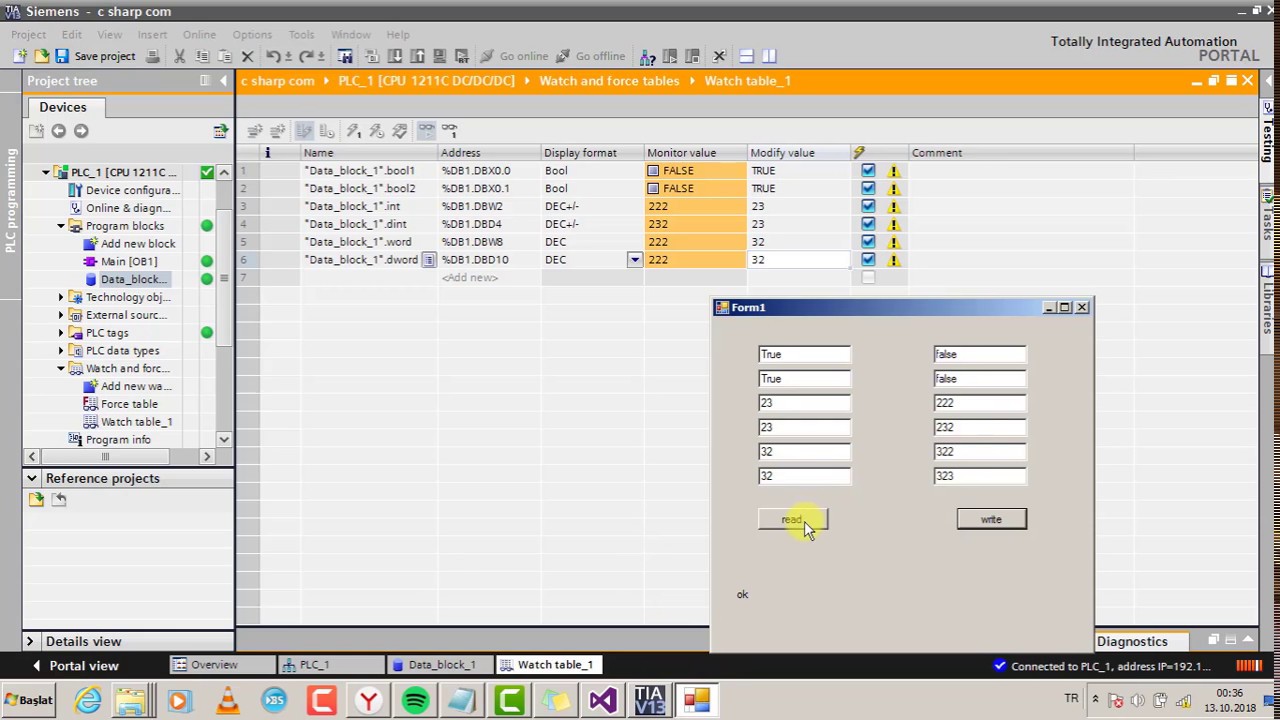Click the write button in Form1

pos(991,519)
